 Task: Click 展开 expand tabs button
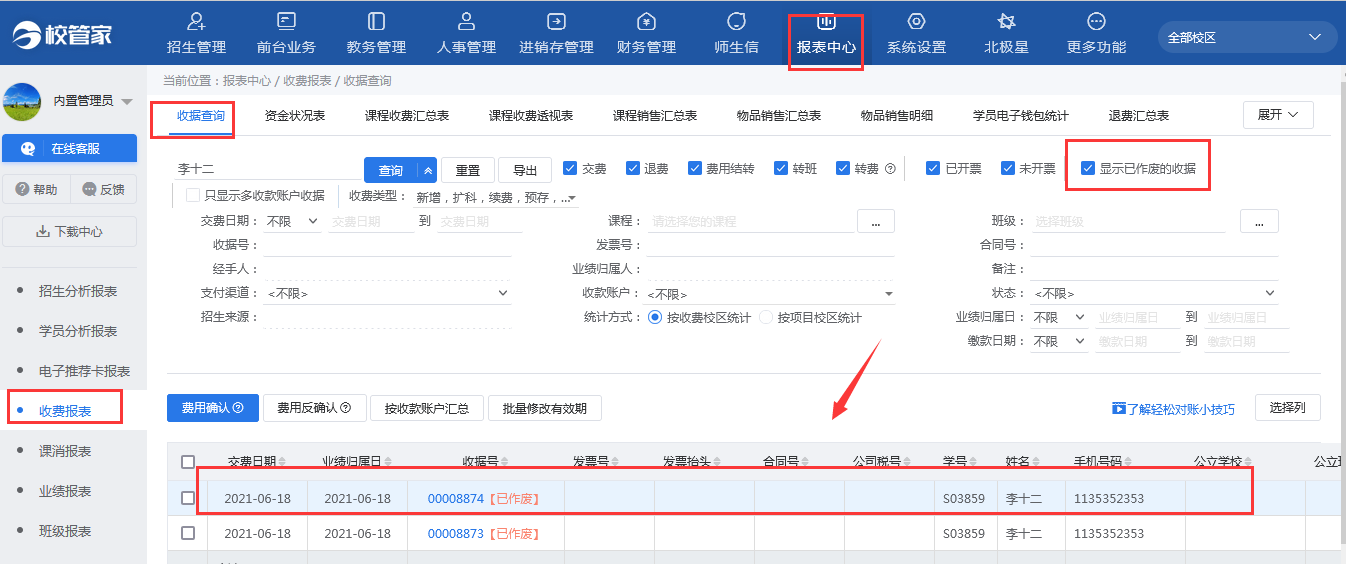coord(1278,115)
